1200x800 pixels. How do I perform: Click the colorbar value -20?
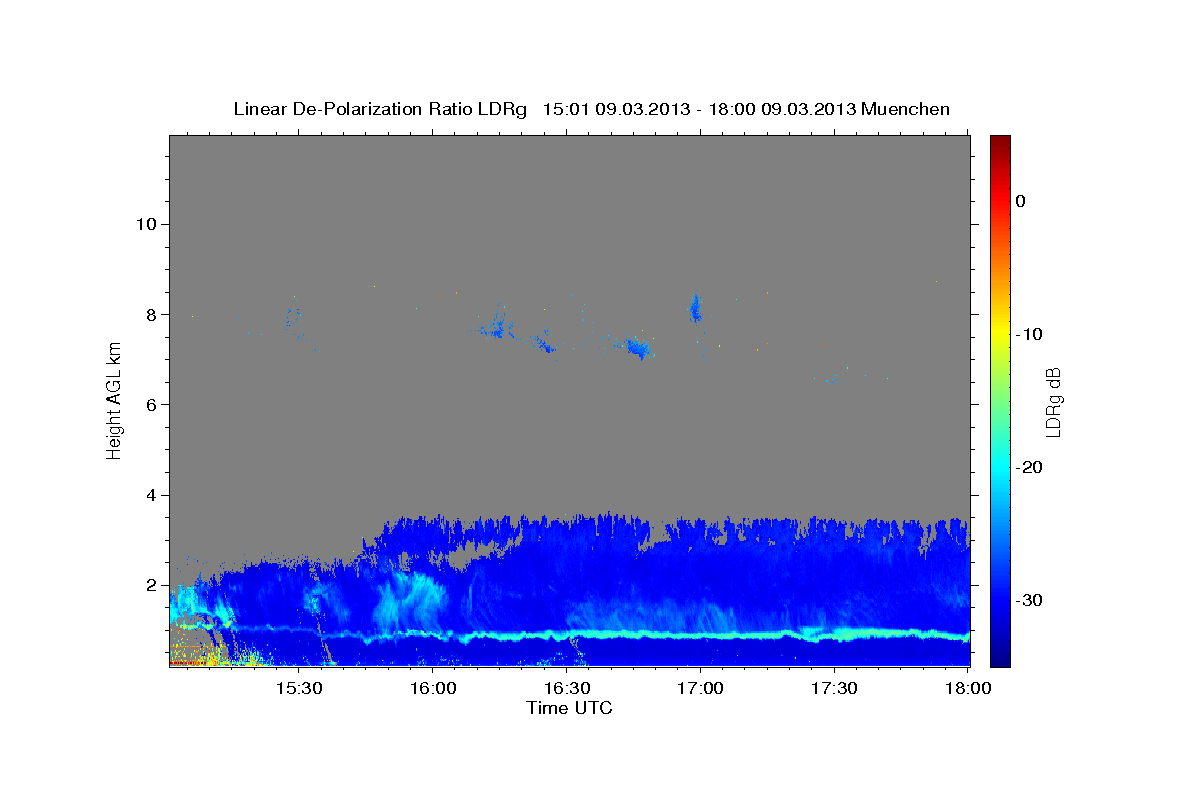(x=1028, y=467)
